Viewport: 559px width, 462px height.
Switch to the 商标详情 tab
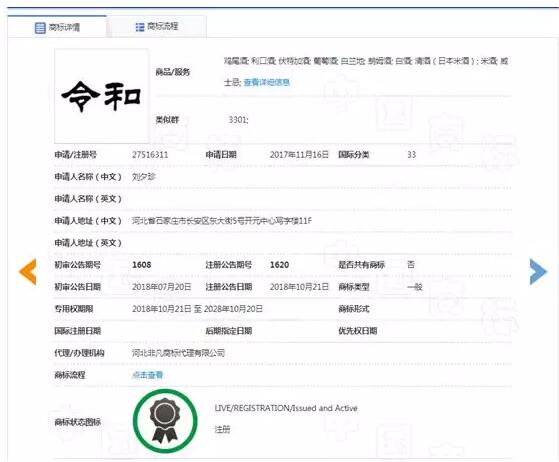point(57,27)
